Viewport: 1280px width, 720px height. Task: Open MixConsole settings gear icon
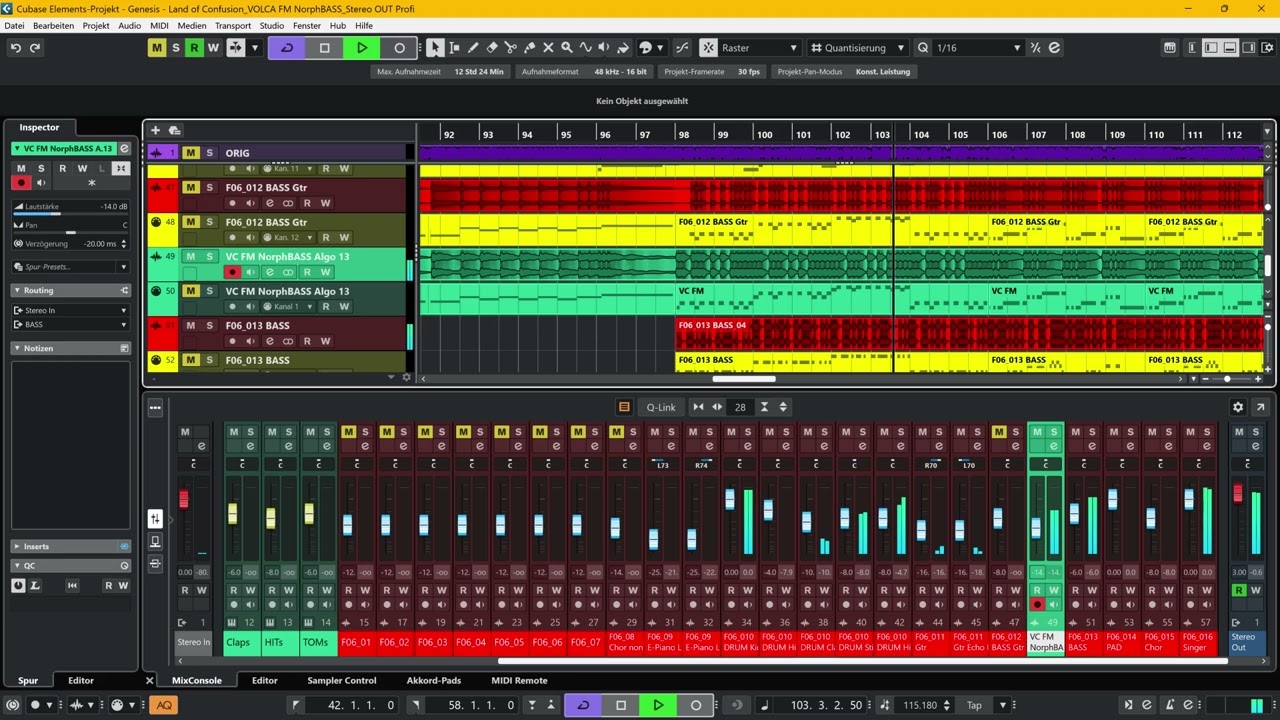click(x=1238, y=407)
